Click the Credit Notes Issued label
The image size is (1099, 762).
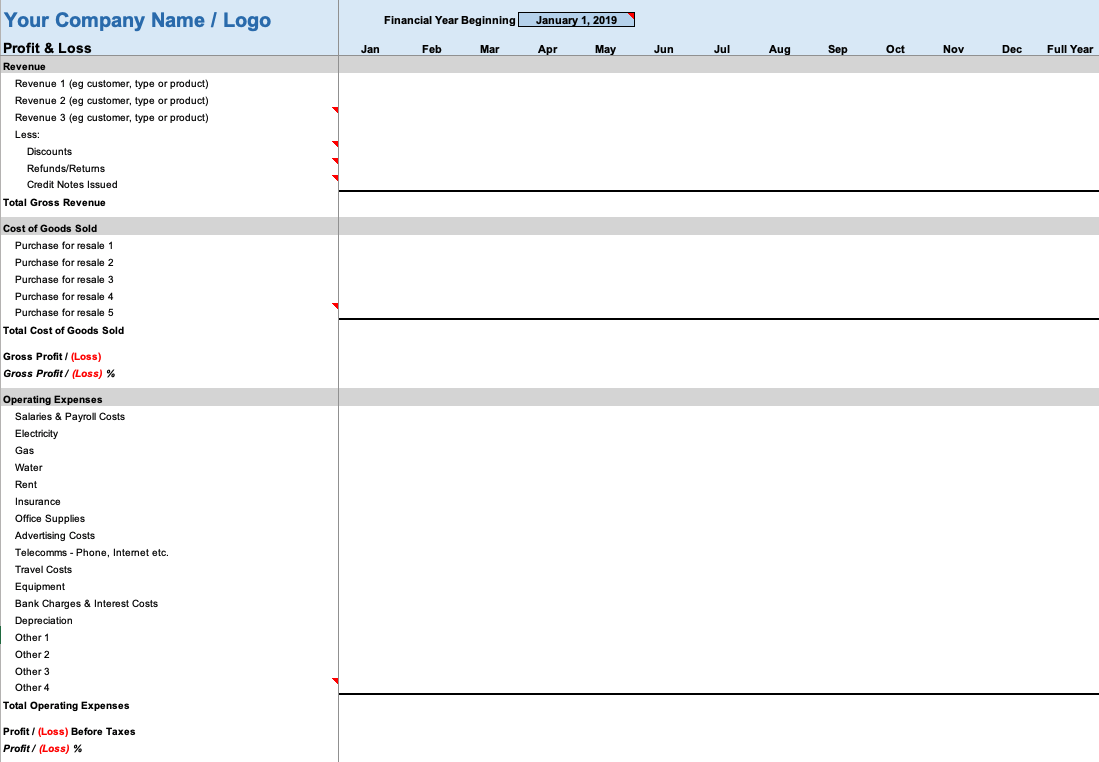[72, 184]
